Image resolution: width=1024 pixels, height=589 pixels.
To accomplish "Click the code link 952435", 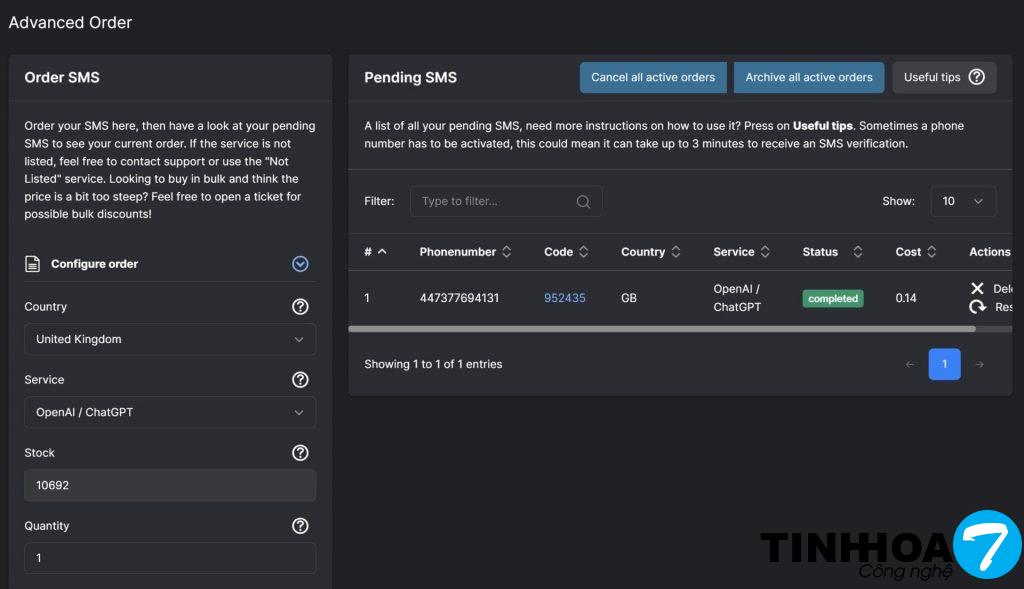I will tap(565, 298).
